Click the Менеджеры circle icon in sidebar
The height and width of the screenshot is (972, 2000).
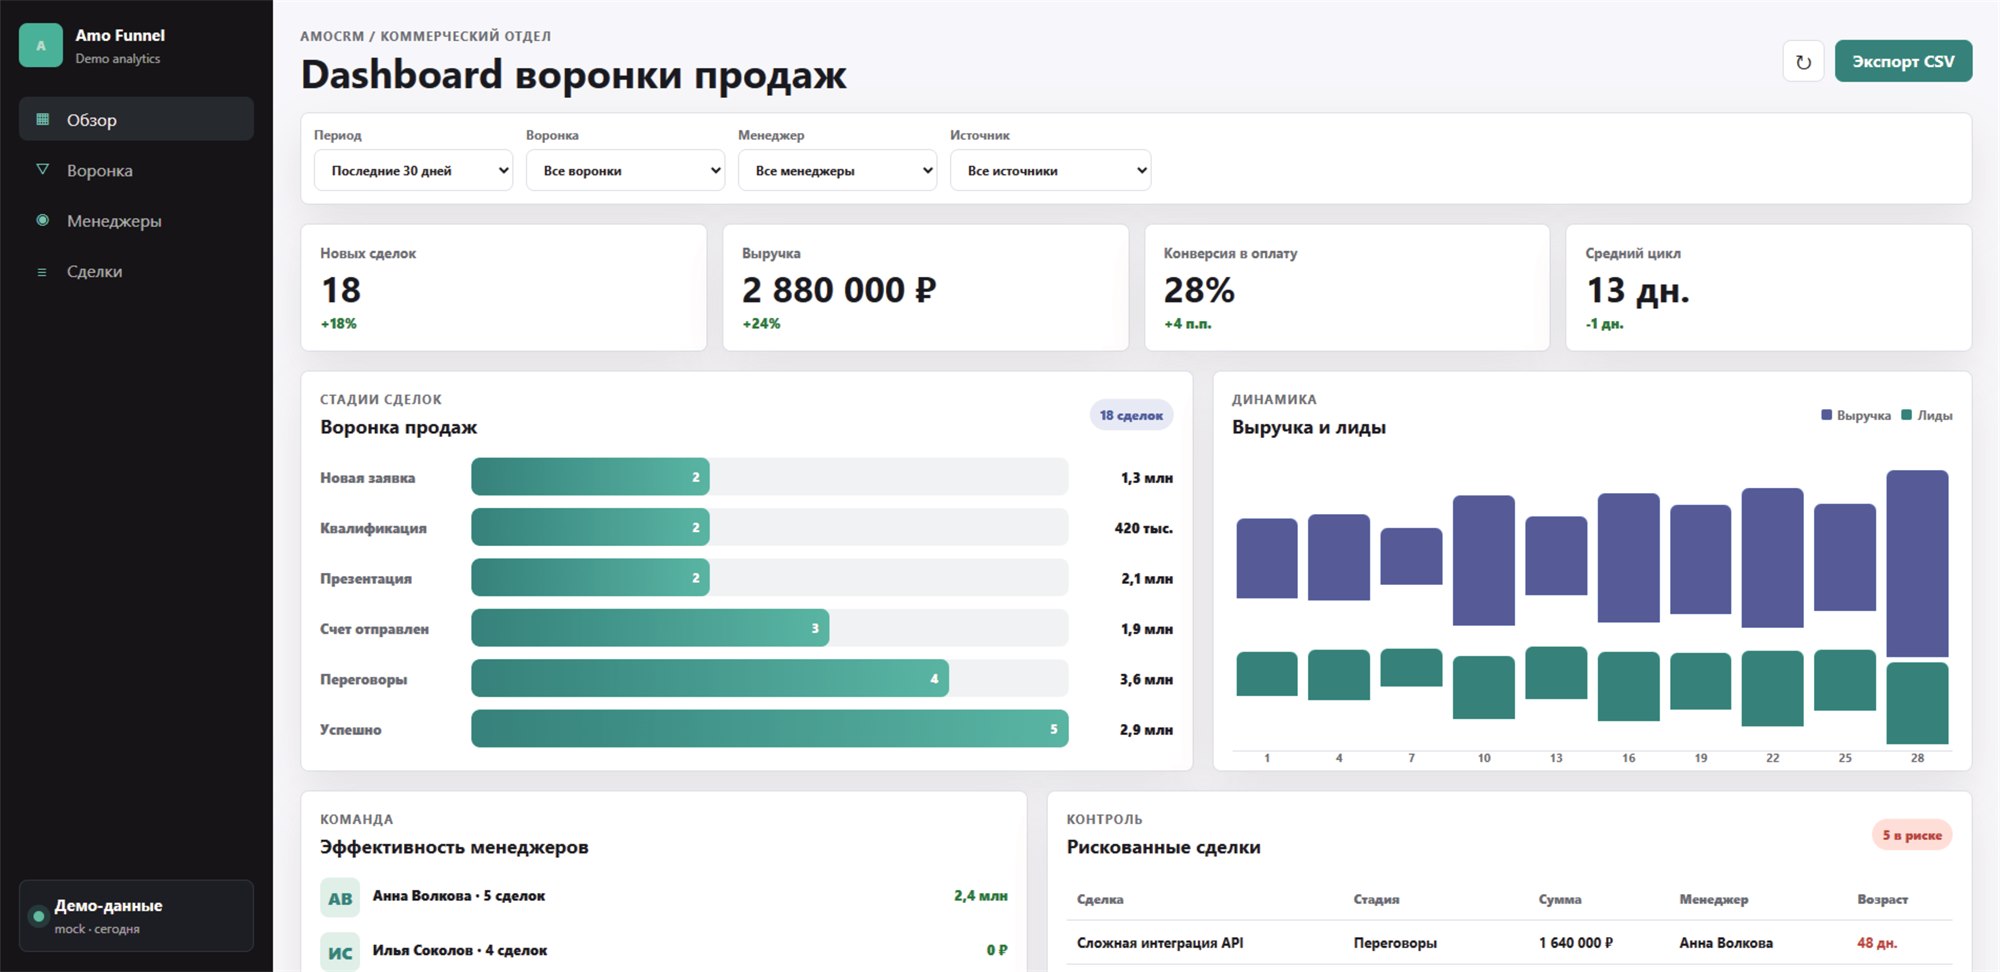coord(42,220)
